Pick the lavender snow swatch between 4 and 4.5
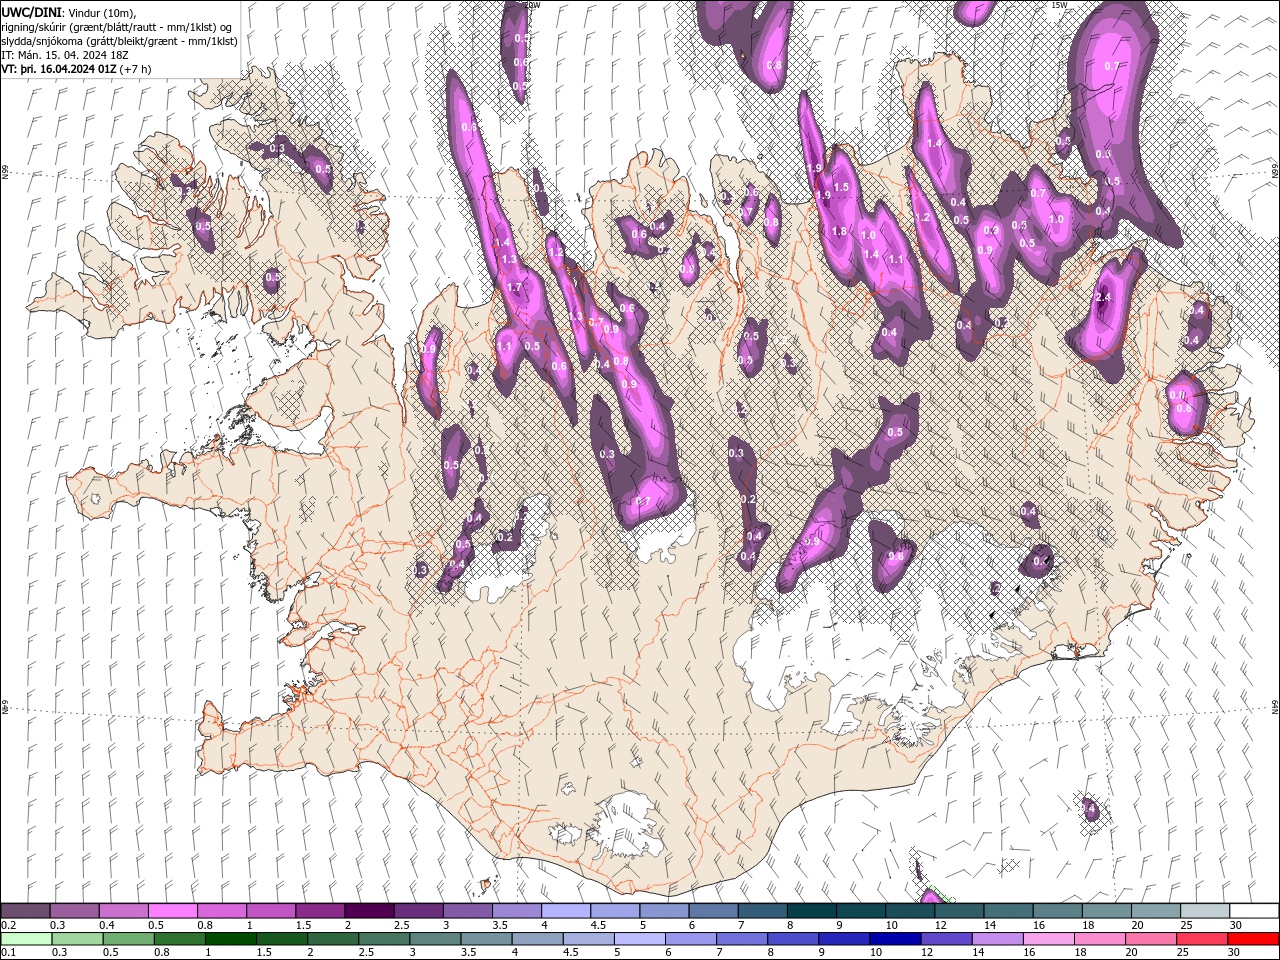Image resolution: width=1280 pixels, height=960 pixels. tap(565, 910)
